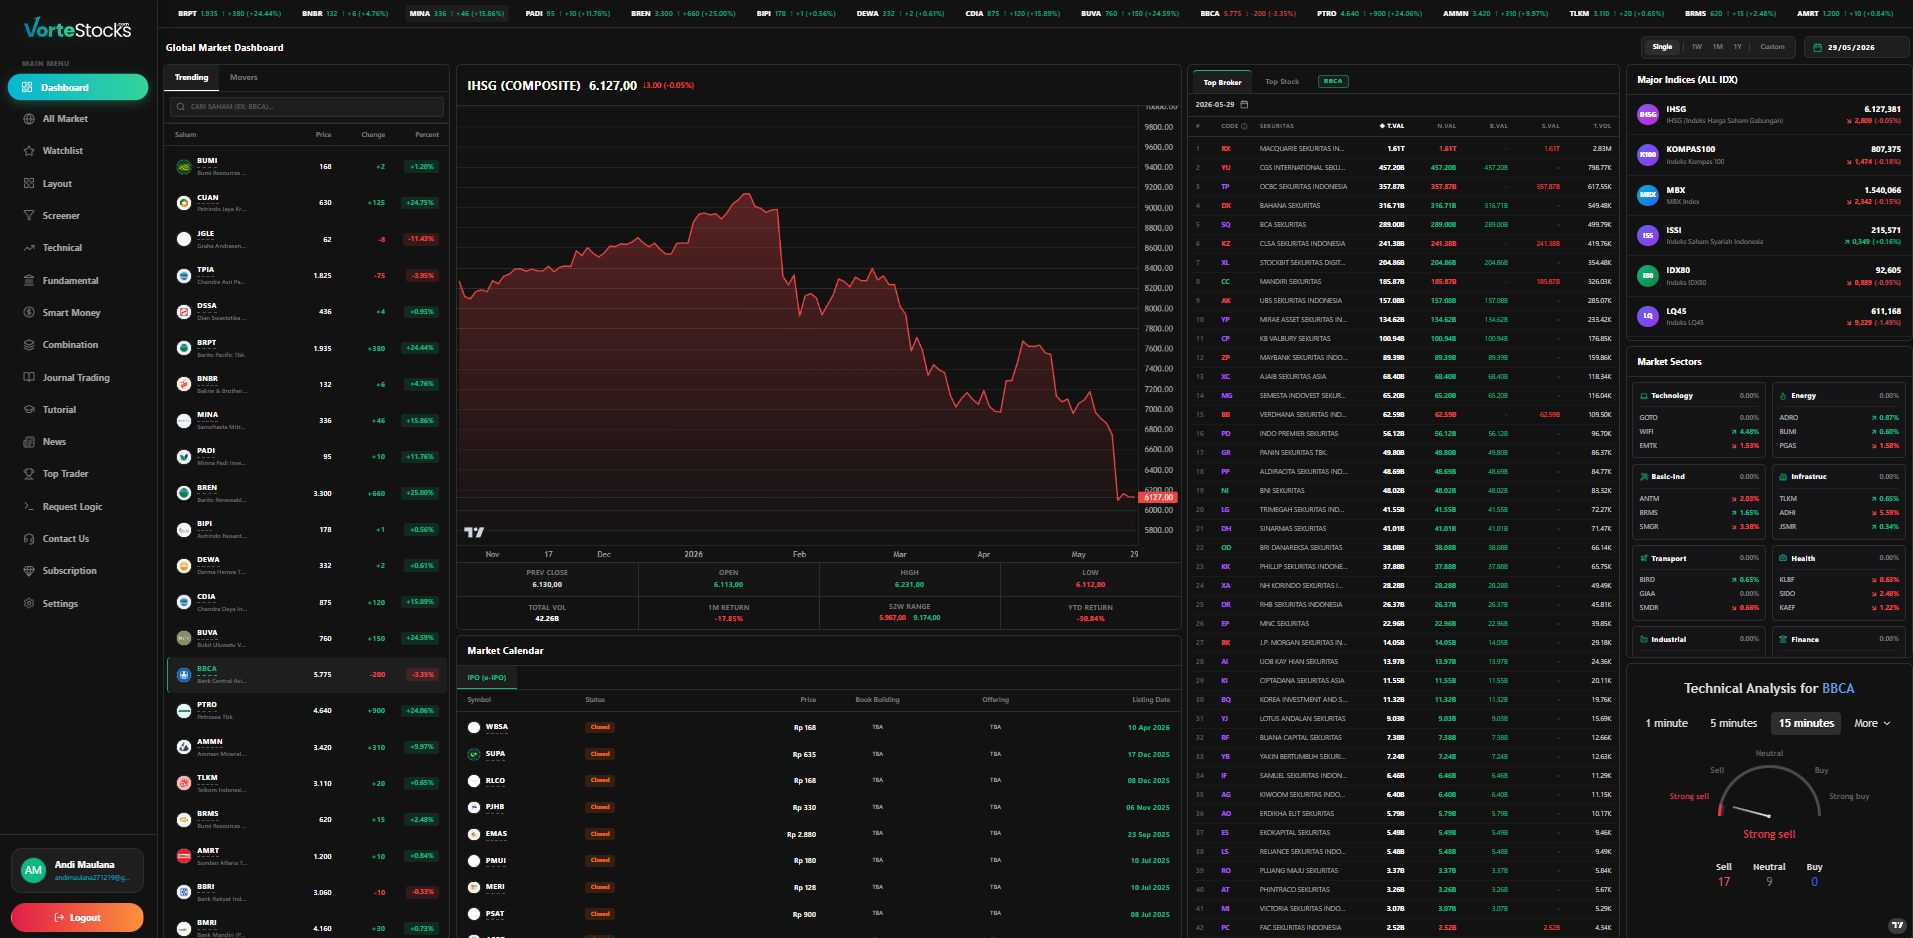This screenshot has width=1913, height=938.
Task: Open the Technology sector card
Action: [x=1698, y=421]
